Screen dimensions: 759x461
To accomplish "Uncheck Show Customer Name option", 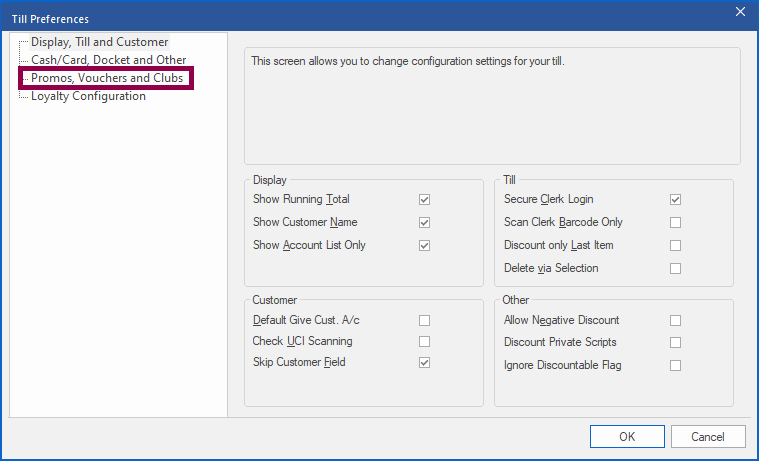I will 425,222.
